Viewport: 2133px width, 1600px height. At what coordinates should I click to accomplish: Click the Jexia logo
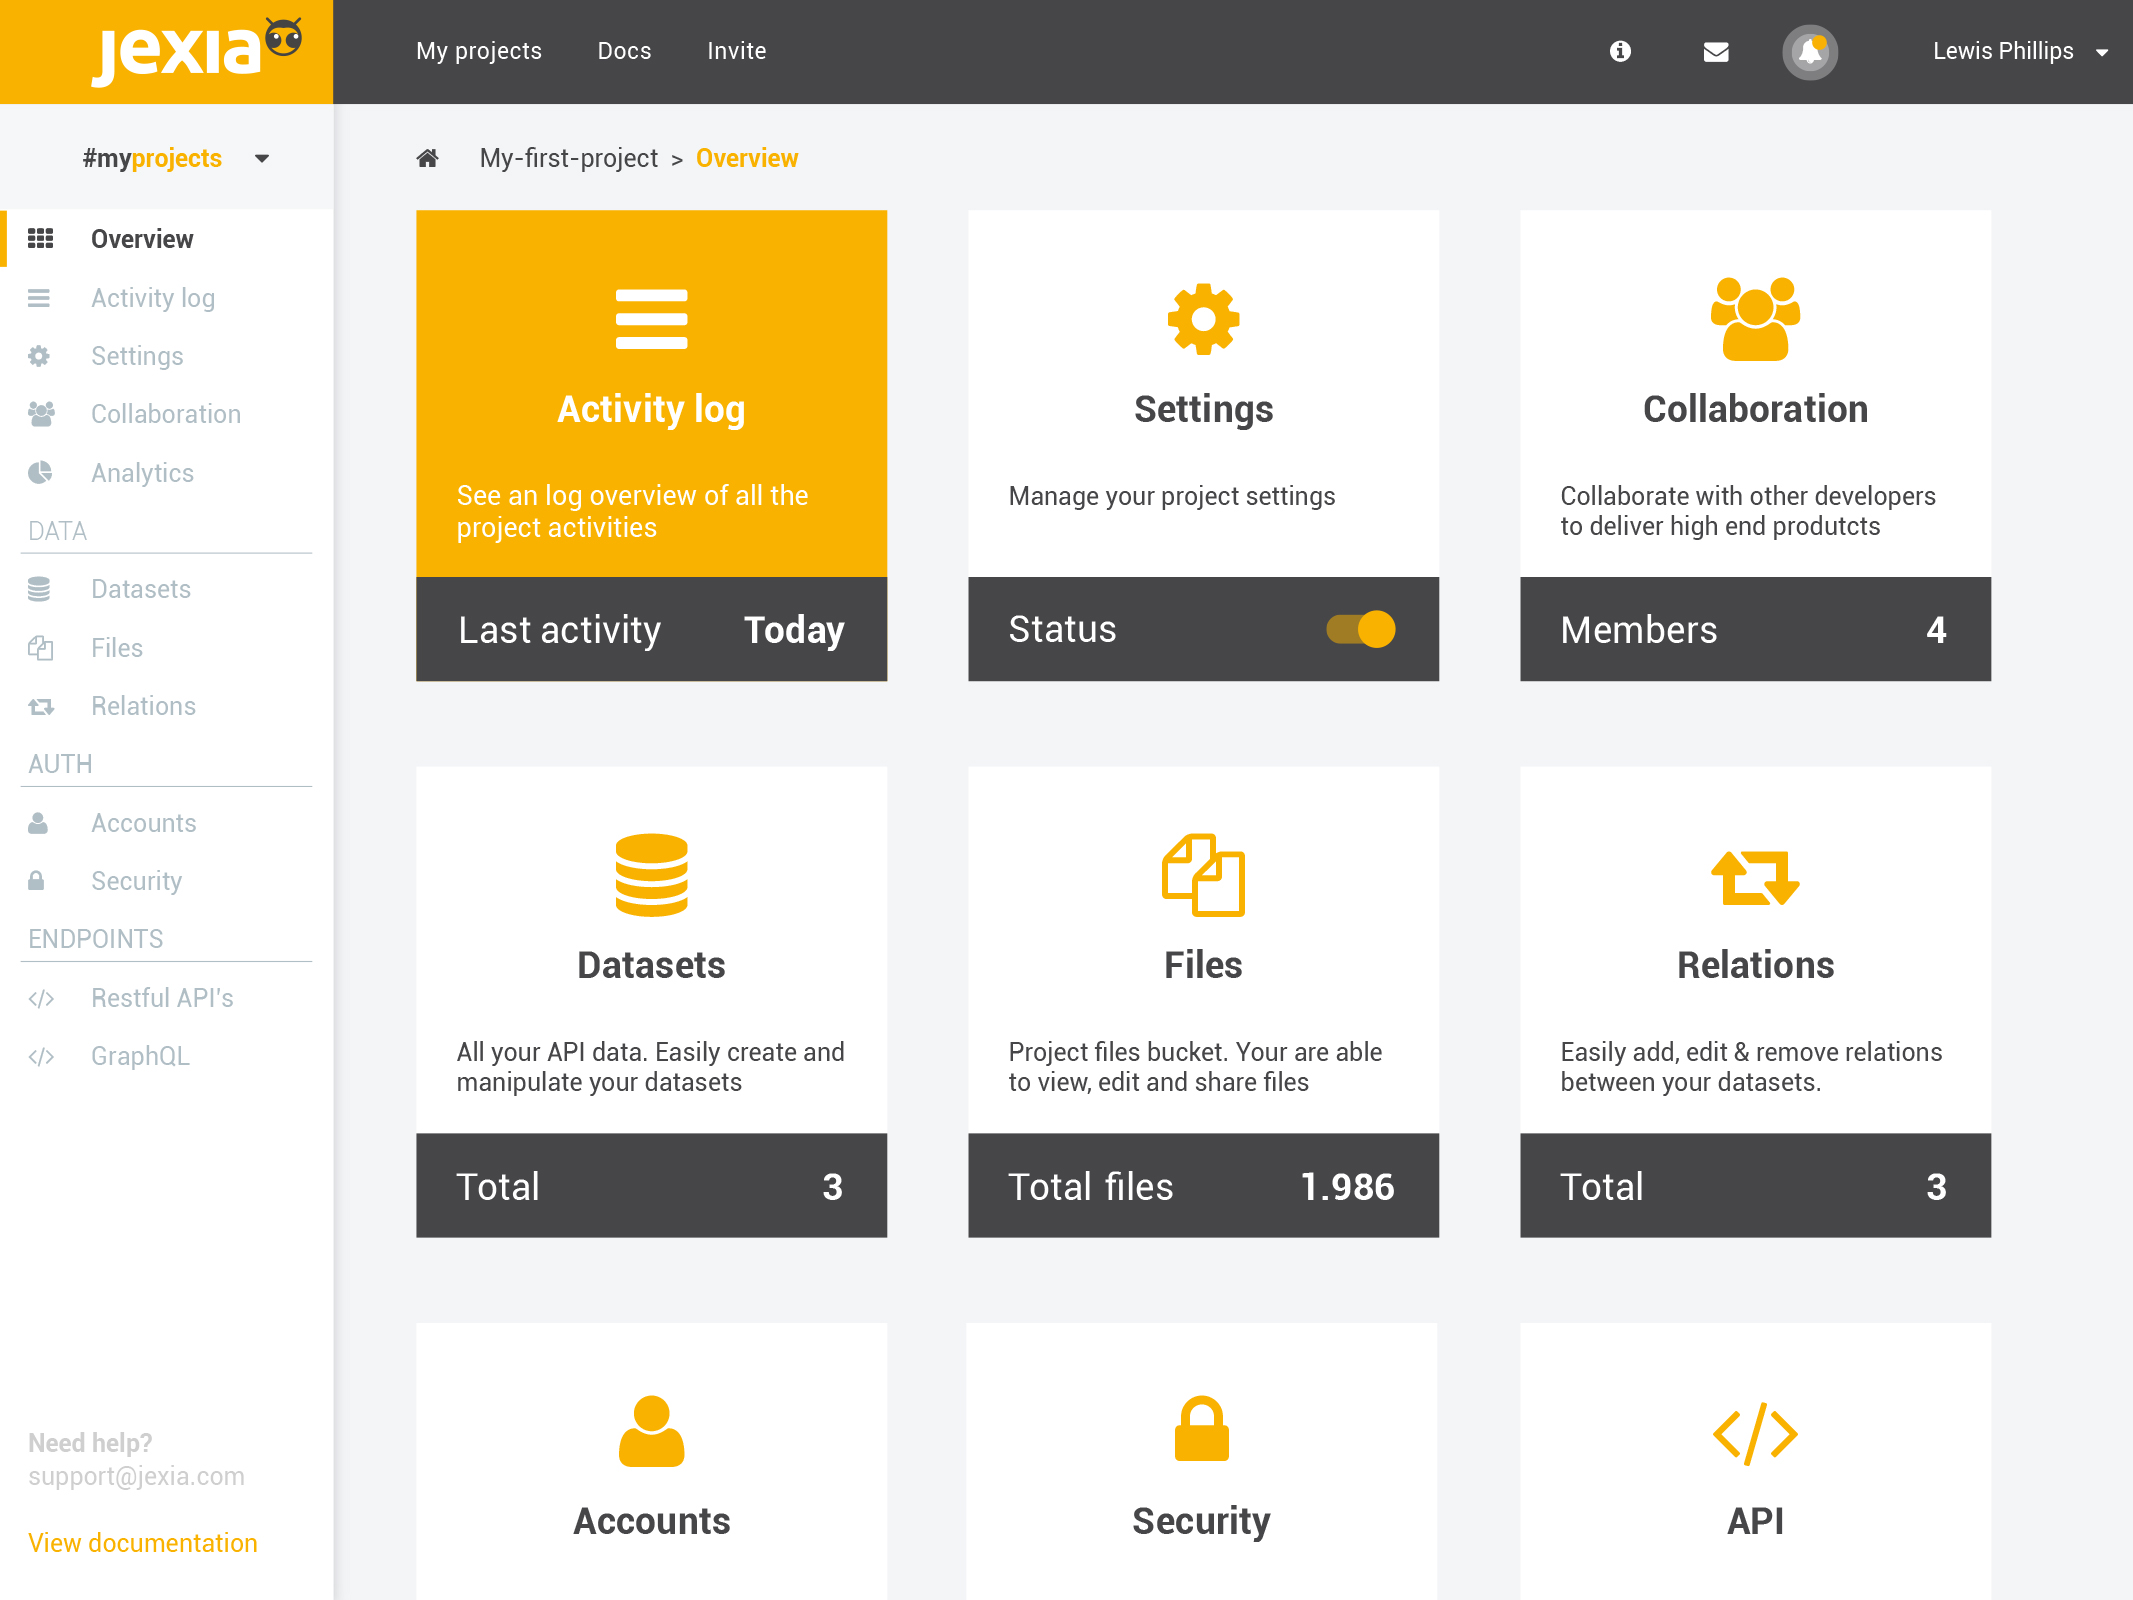pyautogui.click(x=196, y=51)
